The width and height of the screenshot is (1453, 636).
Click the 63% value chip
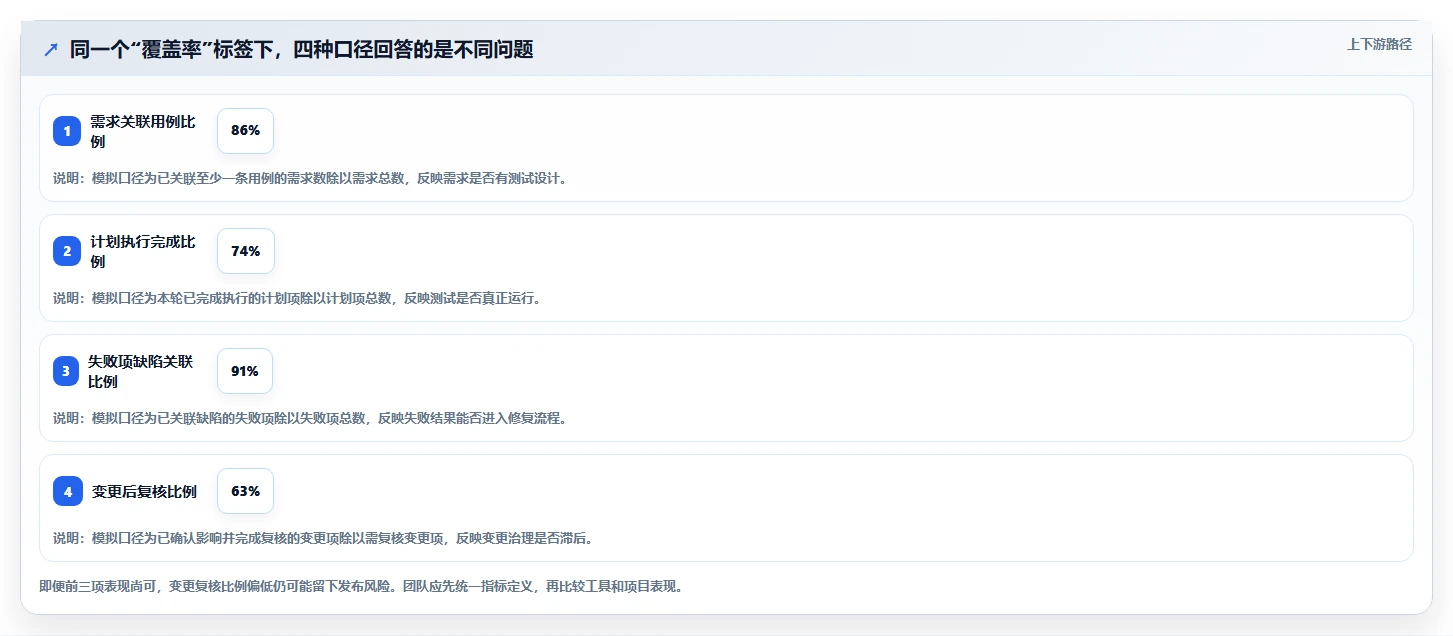[x=245, y=491]
